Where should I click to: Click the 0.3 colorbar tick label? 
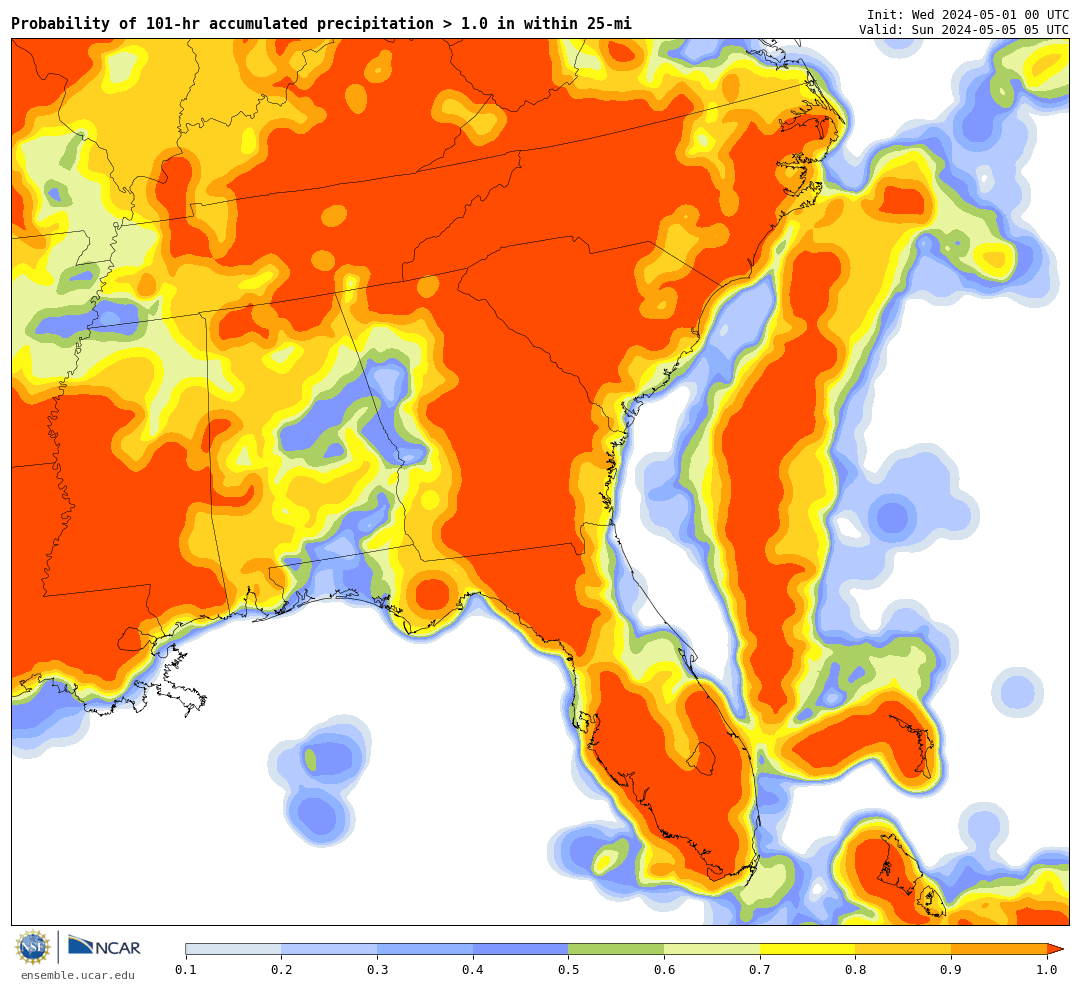(377, 969)
